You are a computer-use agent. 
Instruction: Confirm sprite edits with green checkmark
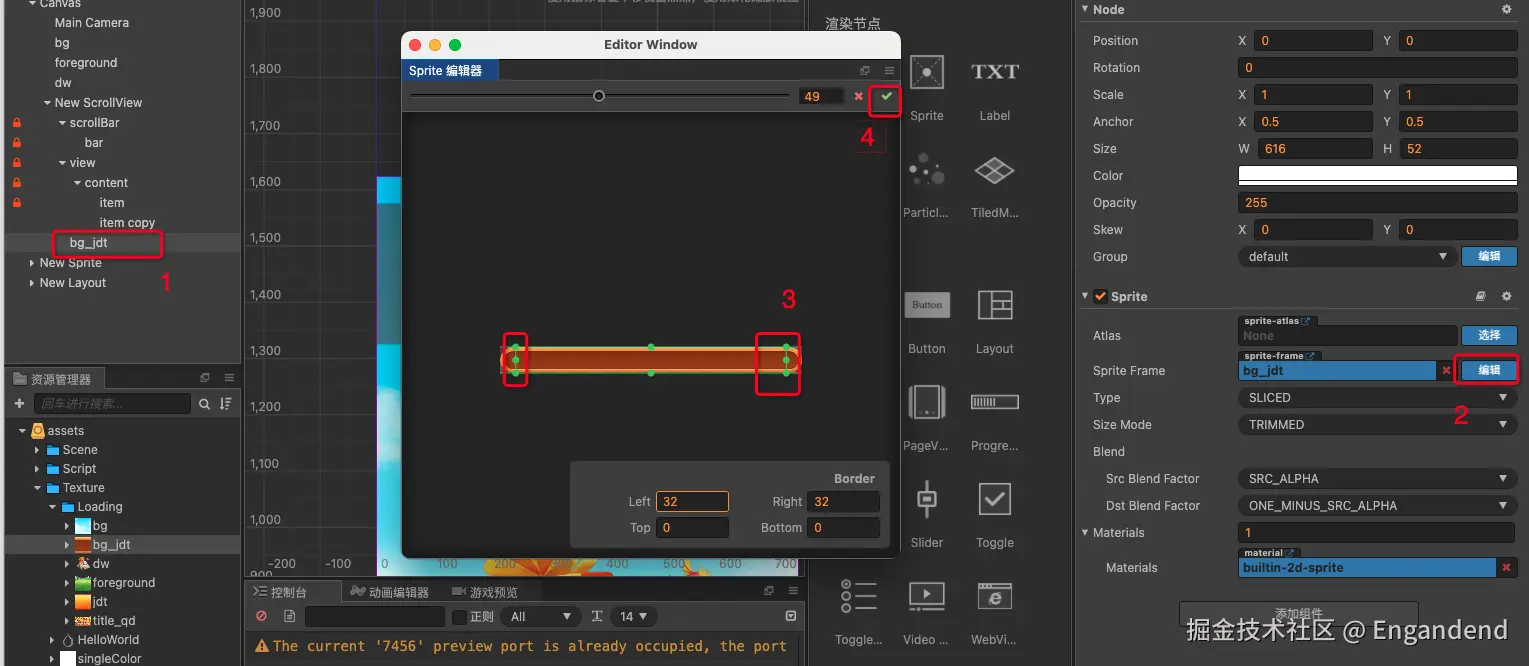886,96
